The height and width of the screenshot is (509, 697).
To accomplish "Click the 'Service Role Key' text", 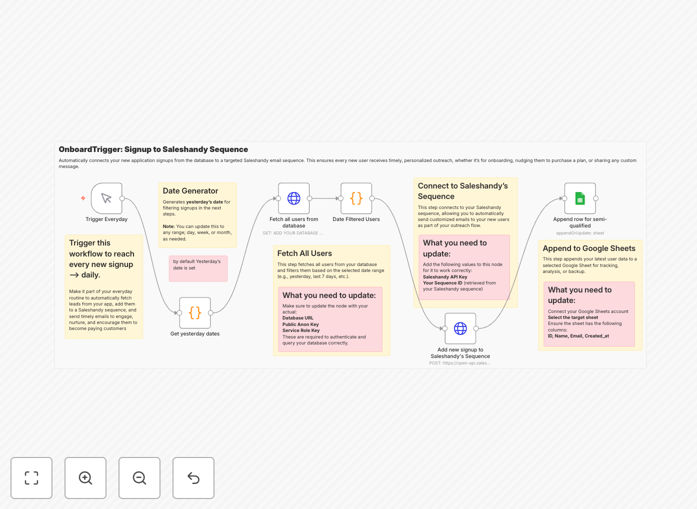I will point(301,330).
